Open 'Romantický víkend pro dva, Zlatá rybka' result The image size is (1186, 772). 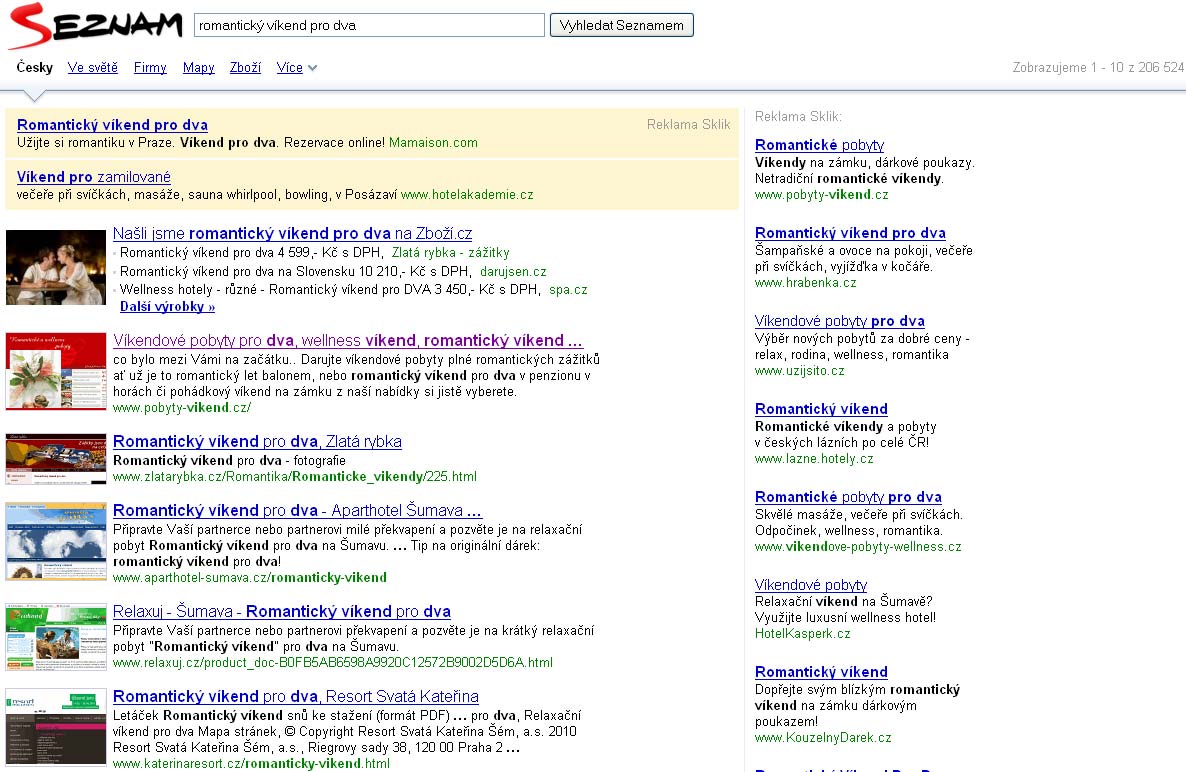tap(257, 442)
